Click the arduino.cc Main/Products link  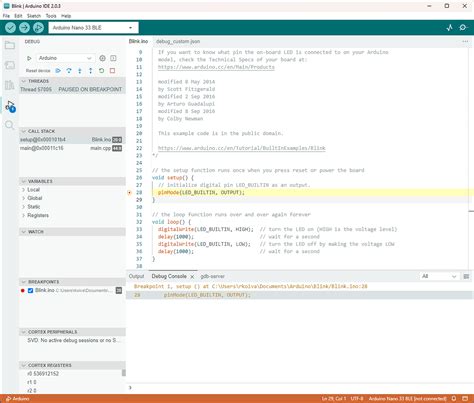tap(216, 67)
